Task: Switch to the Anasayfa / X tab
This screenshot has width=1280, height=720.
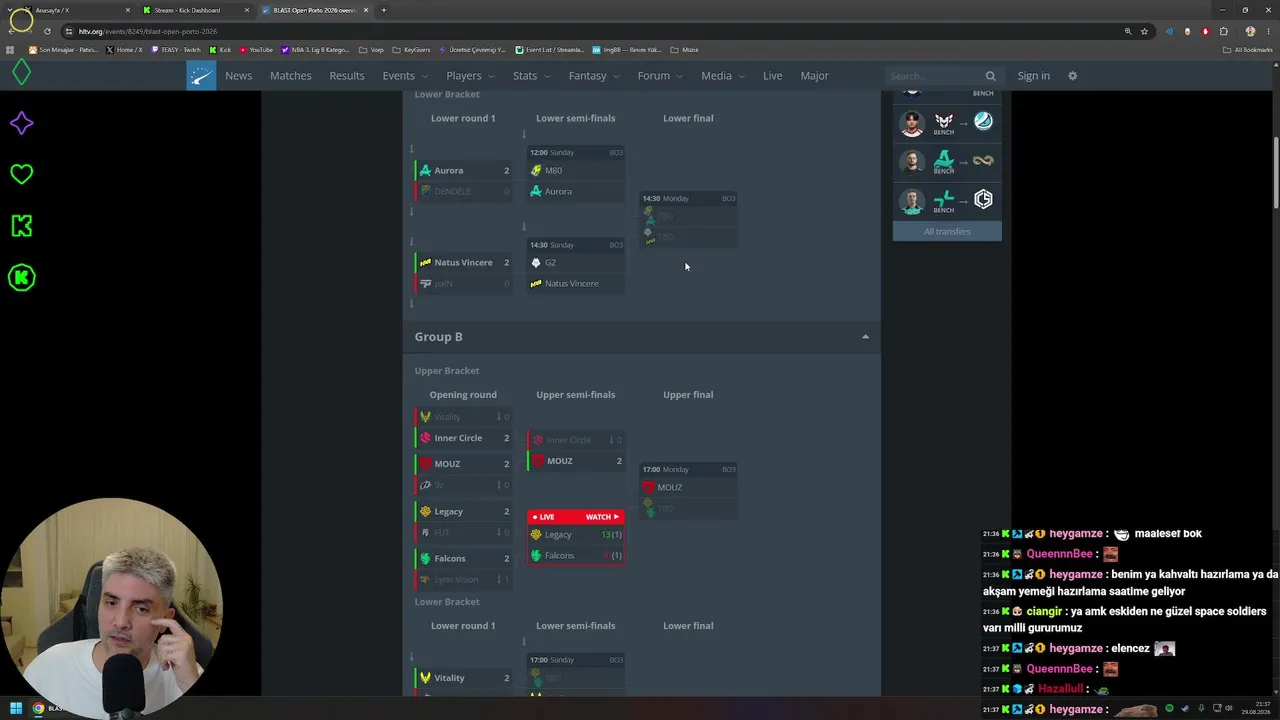Action: coord(76,10)
